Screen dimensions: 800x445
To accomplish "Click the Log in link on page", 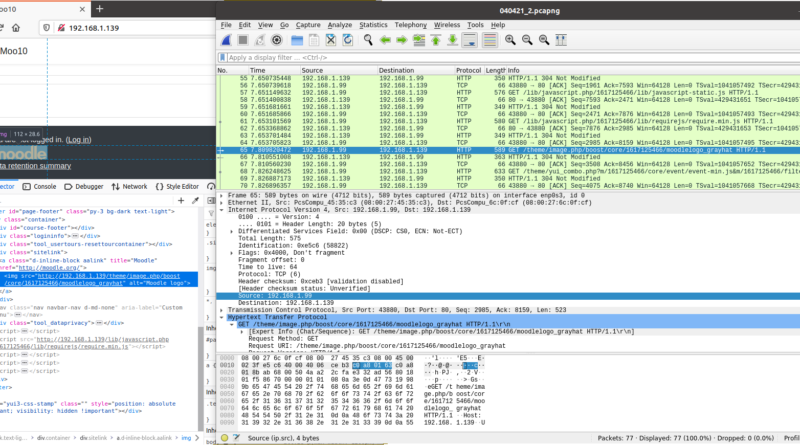I will (79, 139).
